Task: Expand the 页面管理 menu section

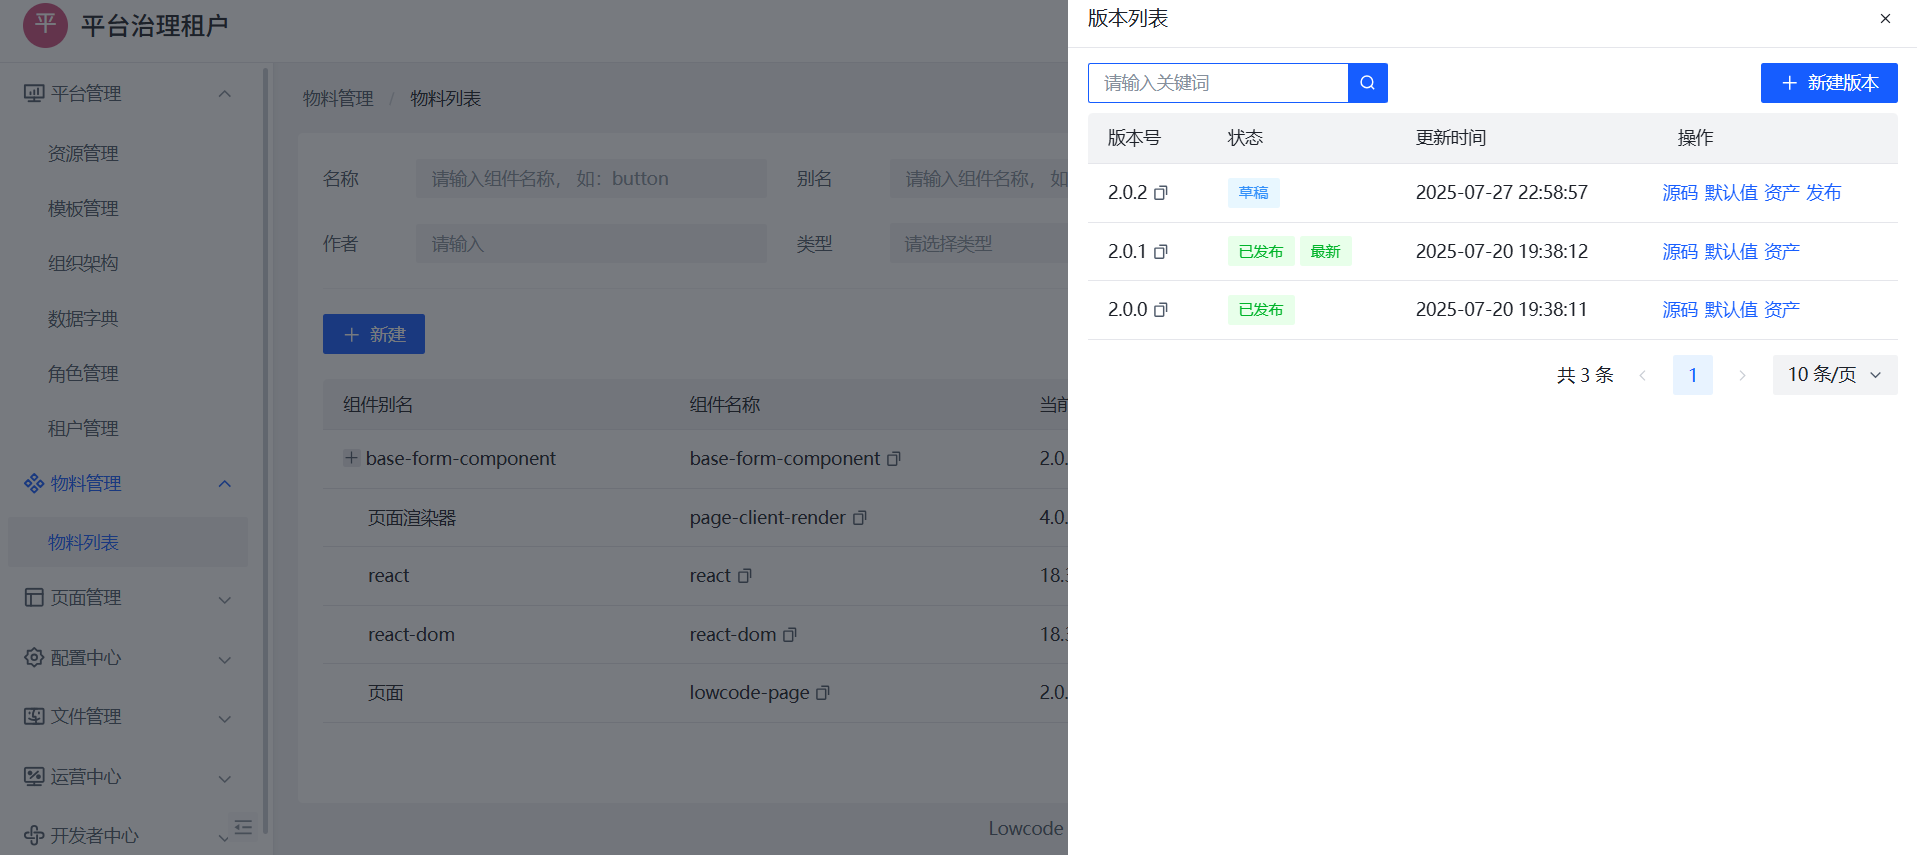Action: 225,599
